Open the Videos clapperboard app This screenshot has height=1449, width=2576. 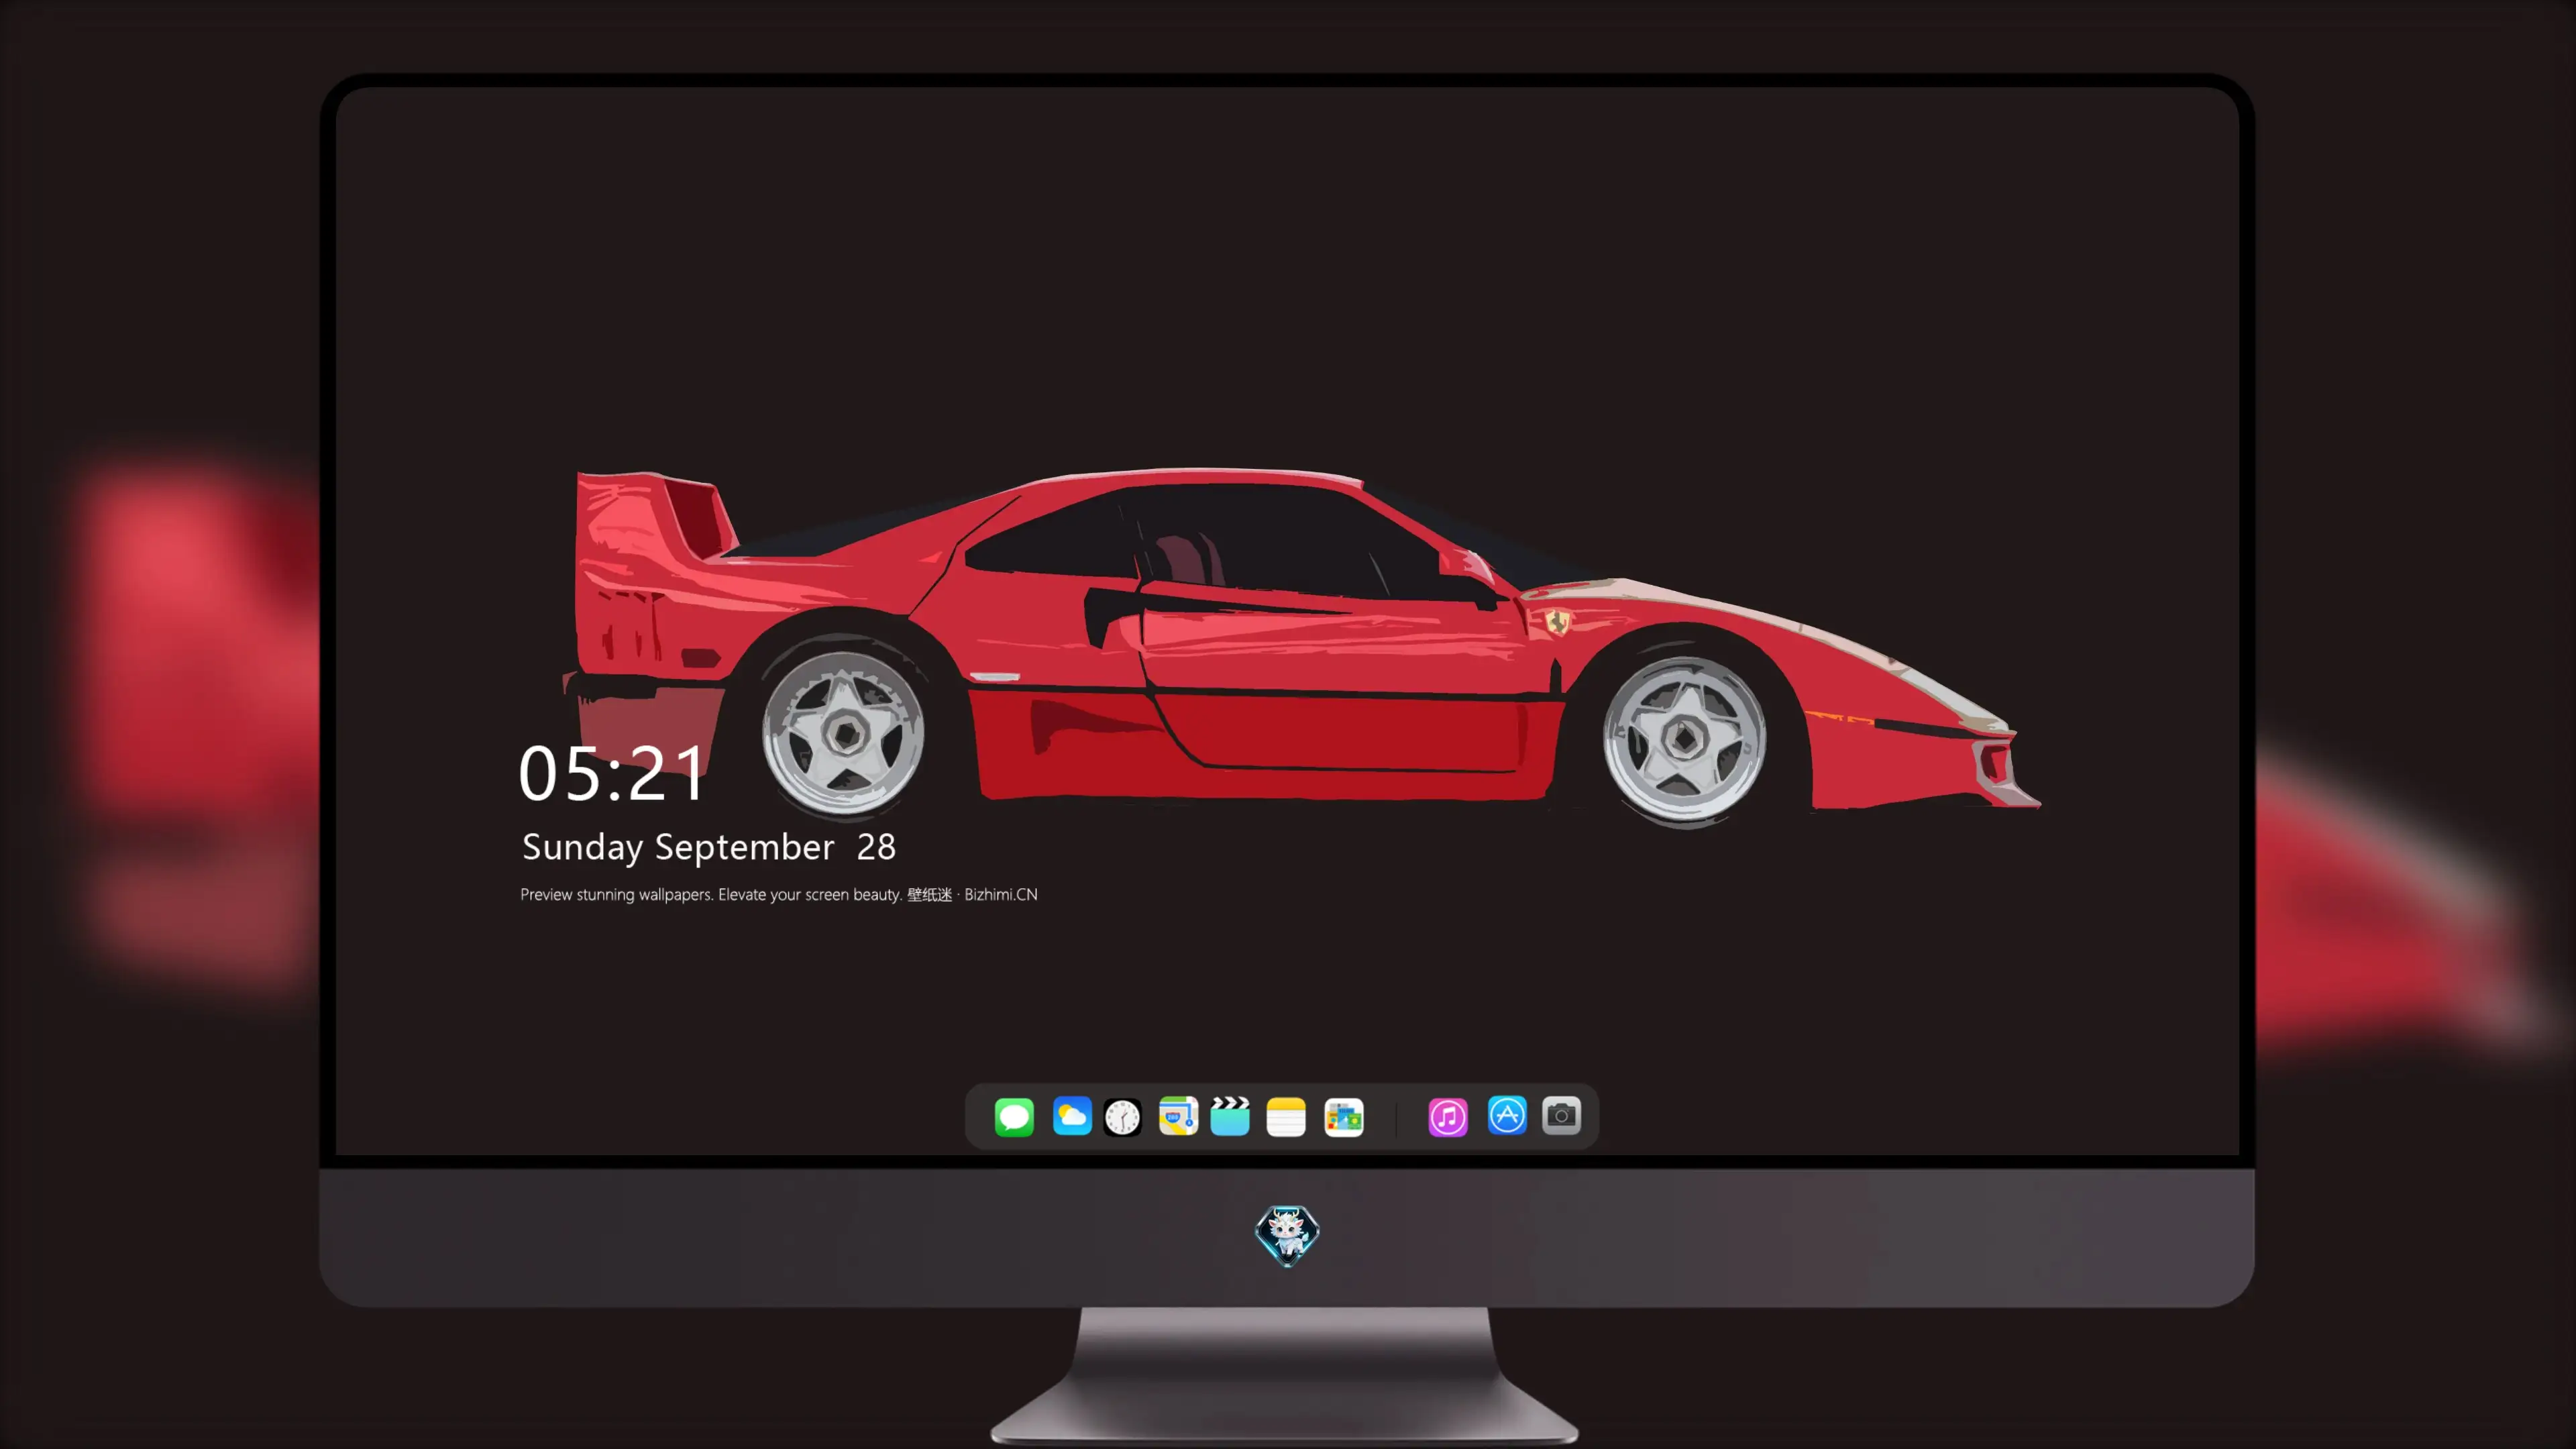(1230, 1116)
